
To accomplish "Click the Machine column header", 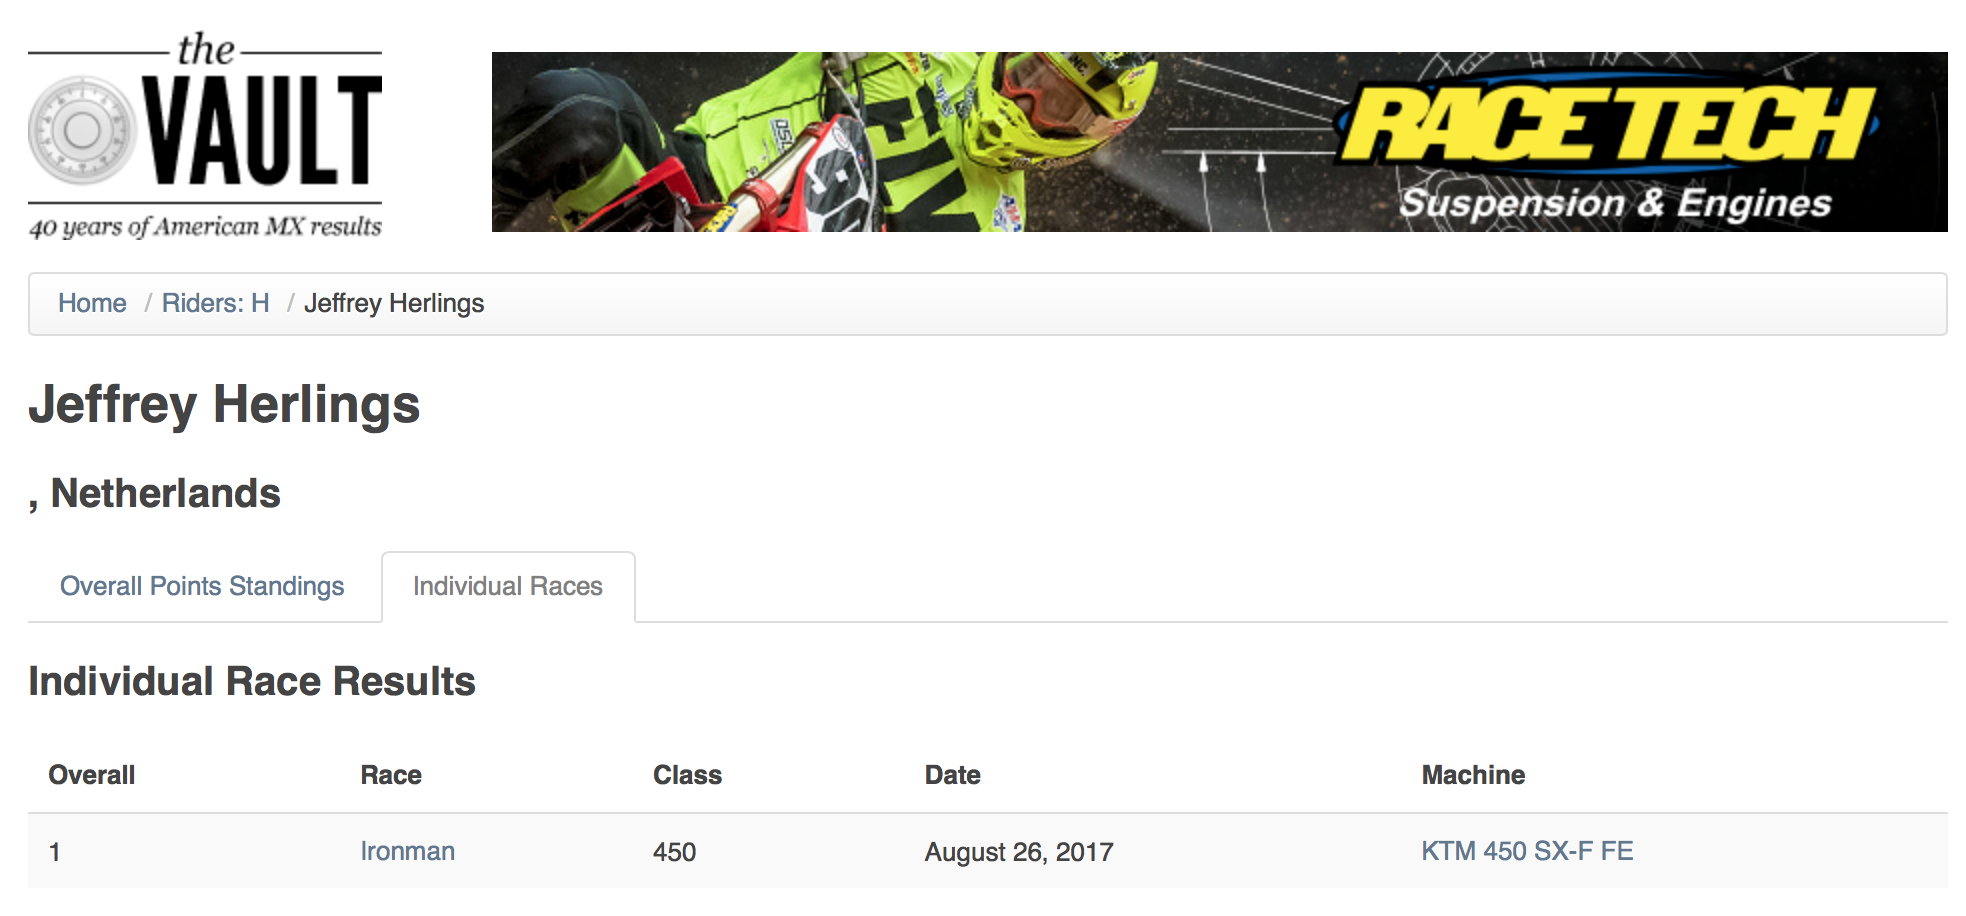I will (x=1473, y=775).
